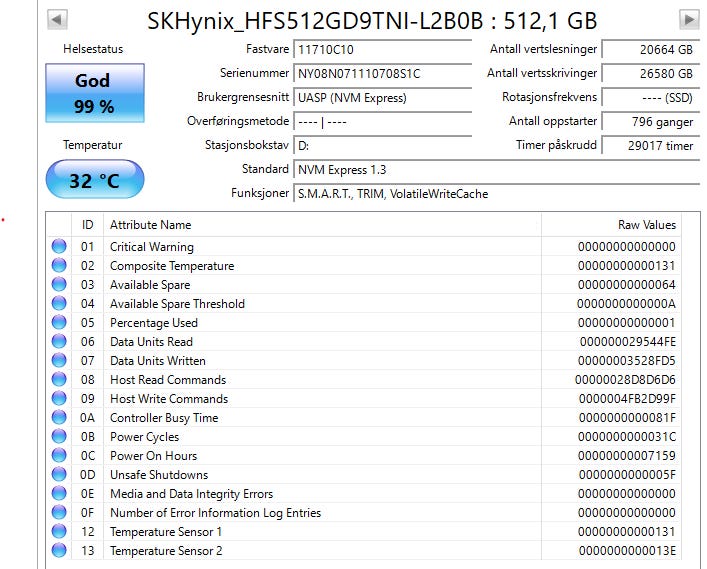
Task: Select the Unsafe Shutdowns attribute name
Action: [x=159, y=475]
